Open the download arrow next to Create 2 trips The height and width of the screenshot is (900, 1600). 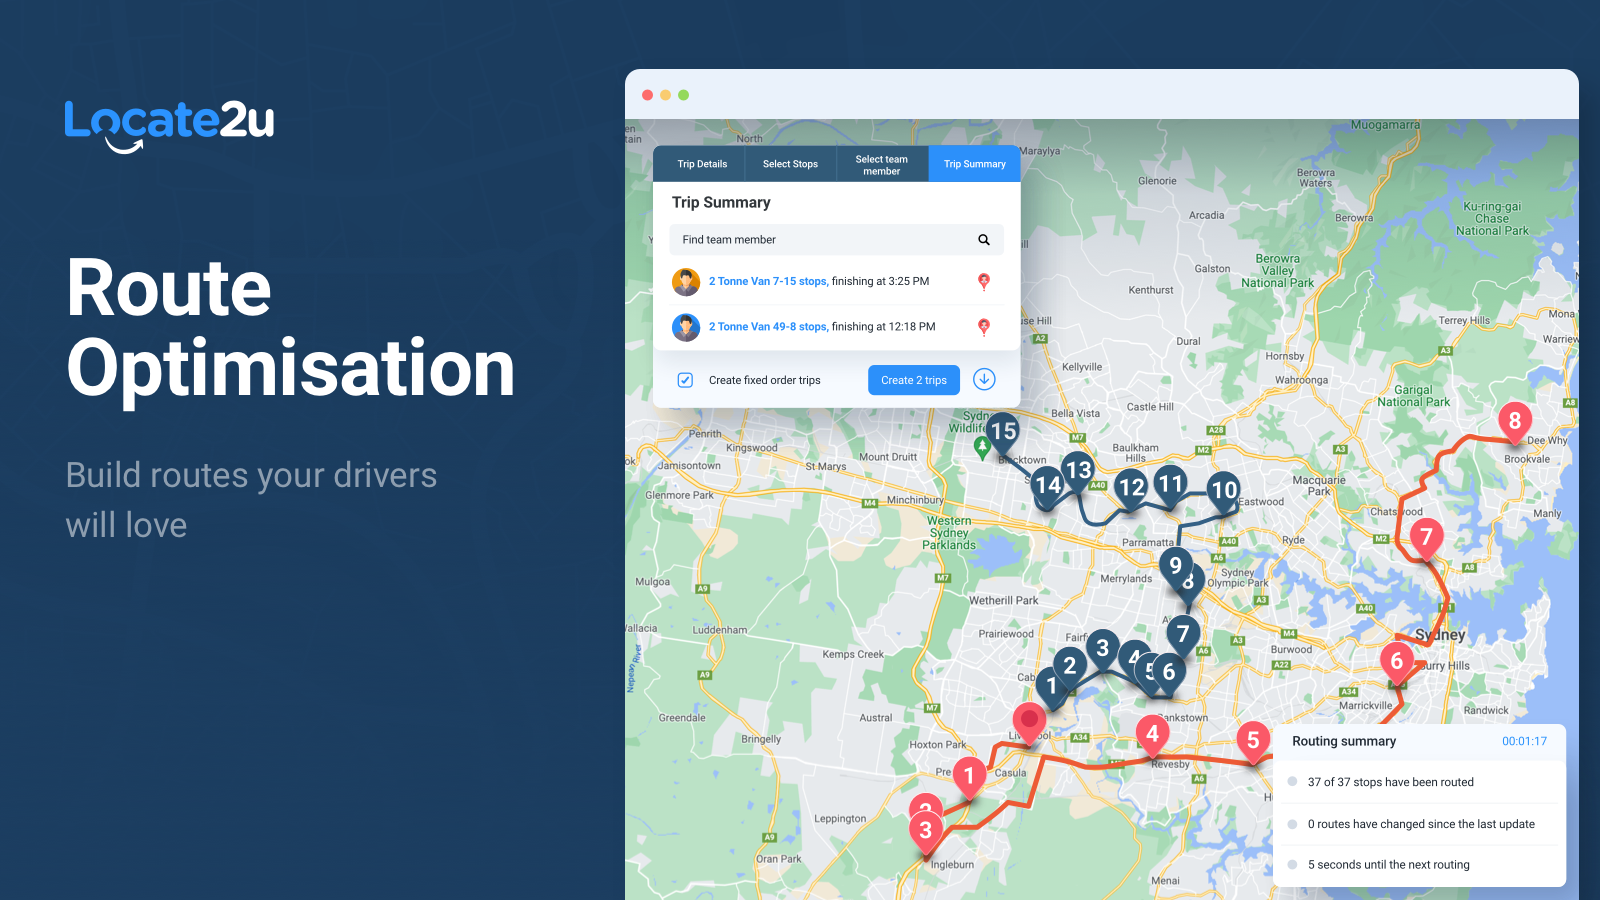coord(984,380)
